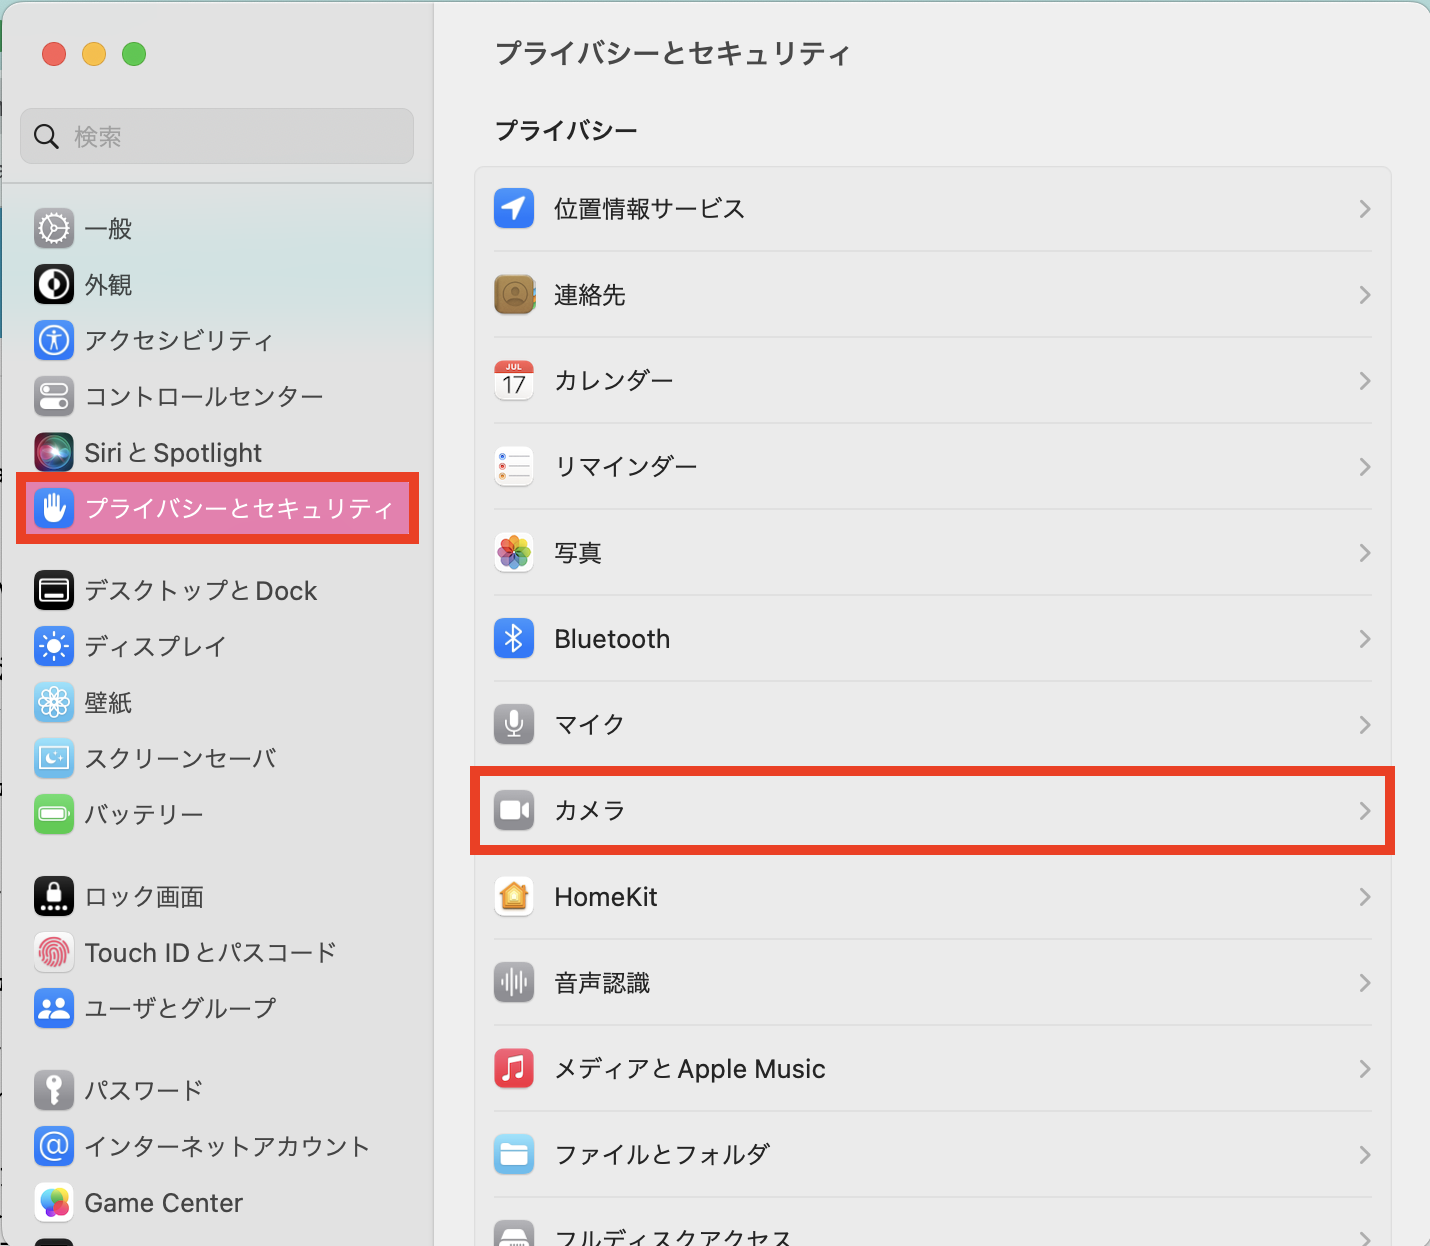Expand the メディアと Apple Music chevron

pos(1364,1069)
